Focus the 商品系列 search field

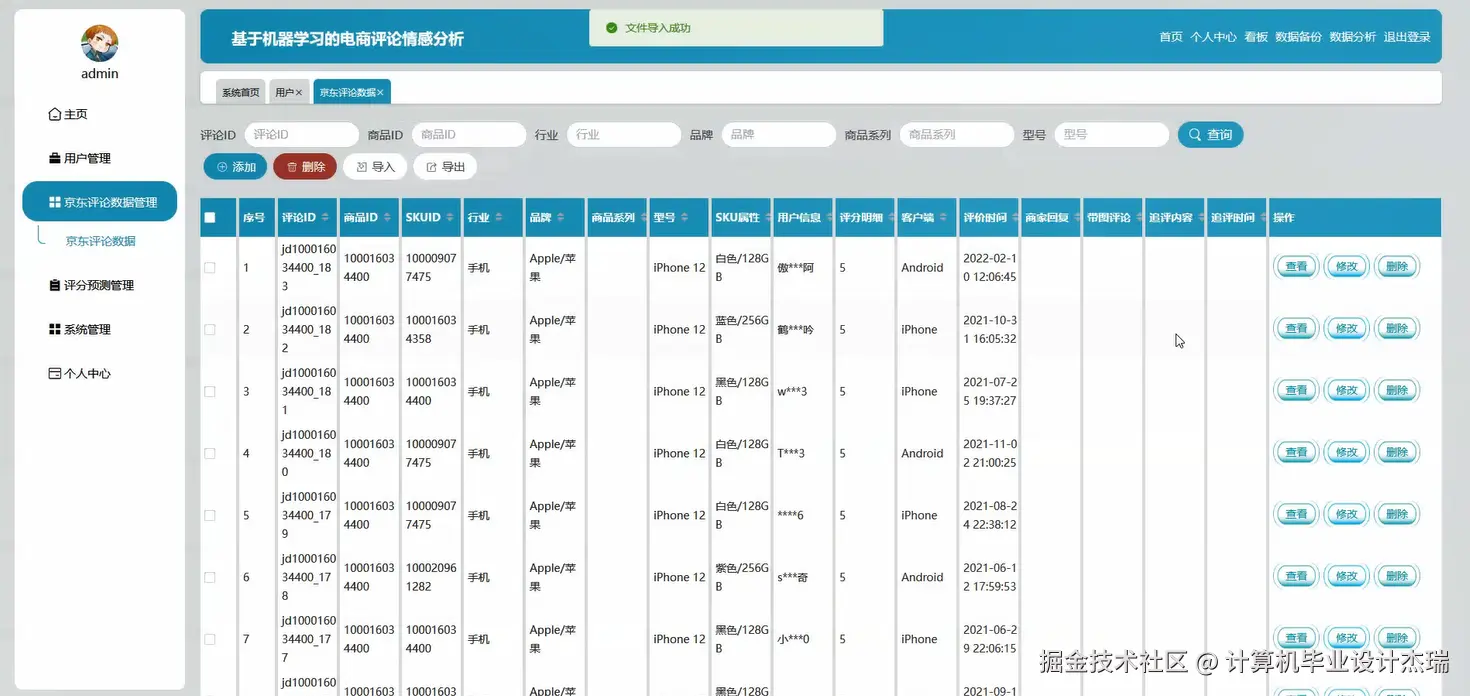[957, 135]
